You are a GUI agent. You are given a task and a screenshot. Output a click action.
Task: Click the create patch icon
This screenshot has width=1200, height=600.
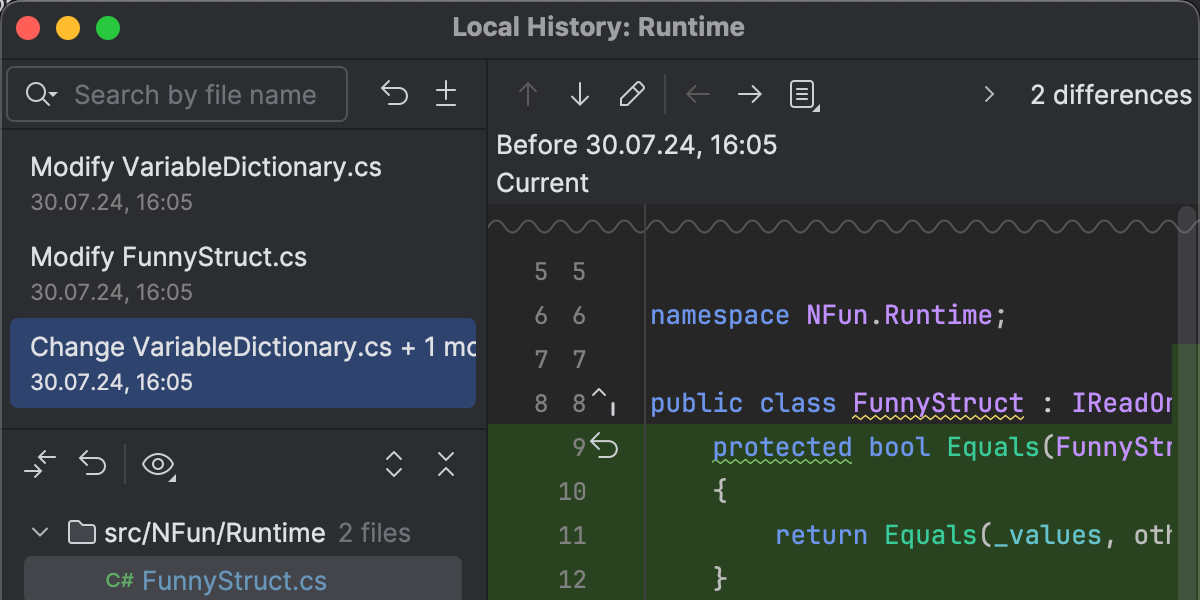(x=446, y=94)
